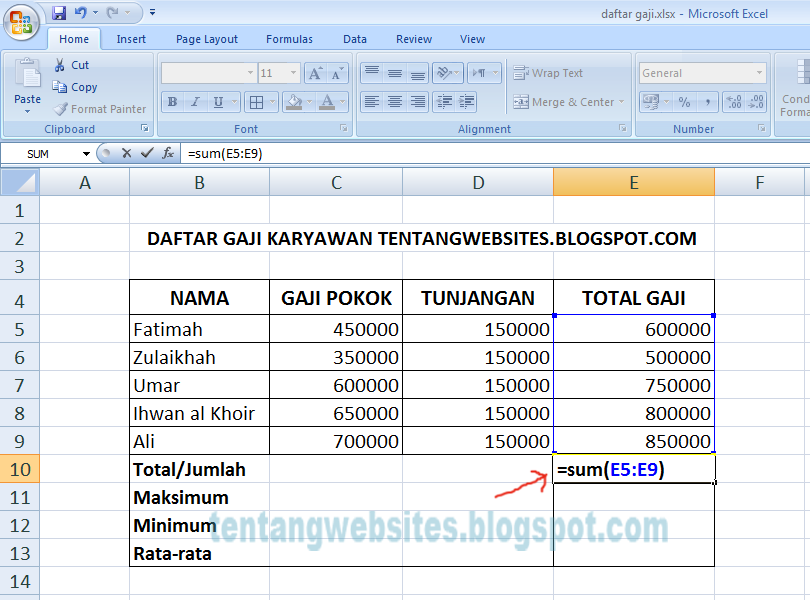This screenshot has height=600, width=810.
Task: Select Middle Align icon
Action: tap(395, 73)
